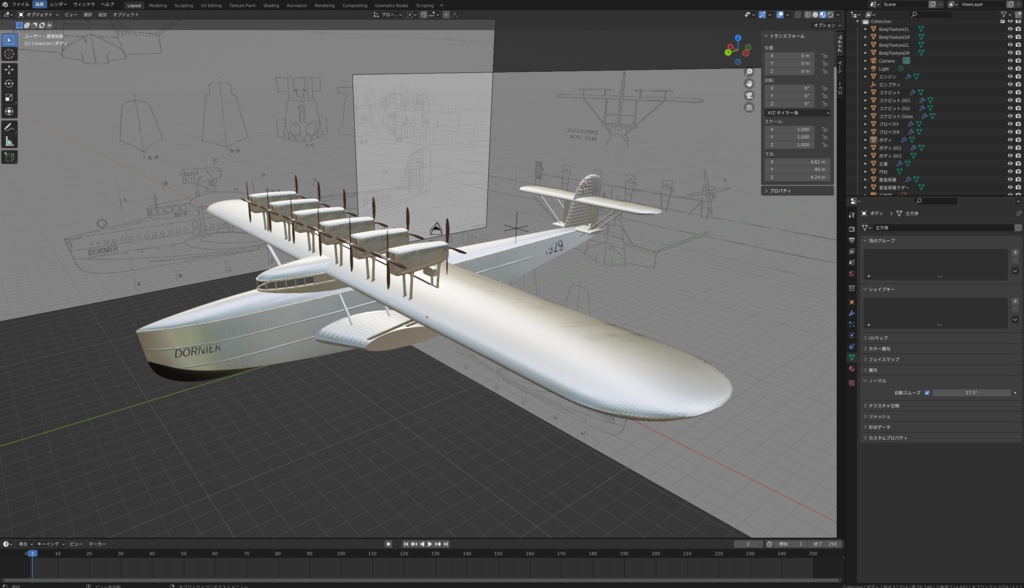Switch to the Shading workspace tab

click(x=270, y=5)
